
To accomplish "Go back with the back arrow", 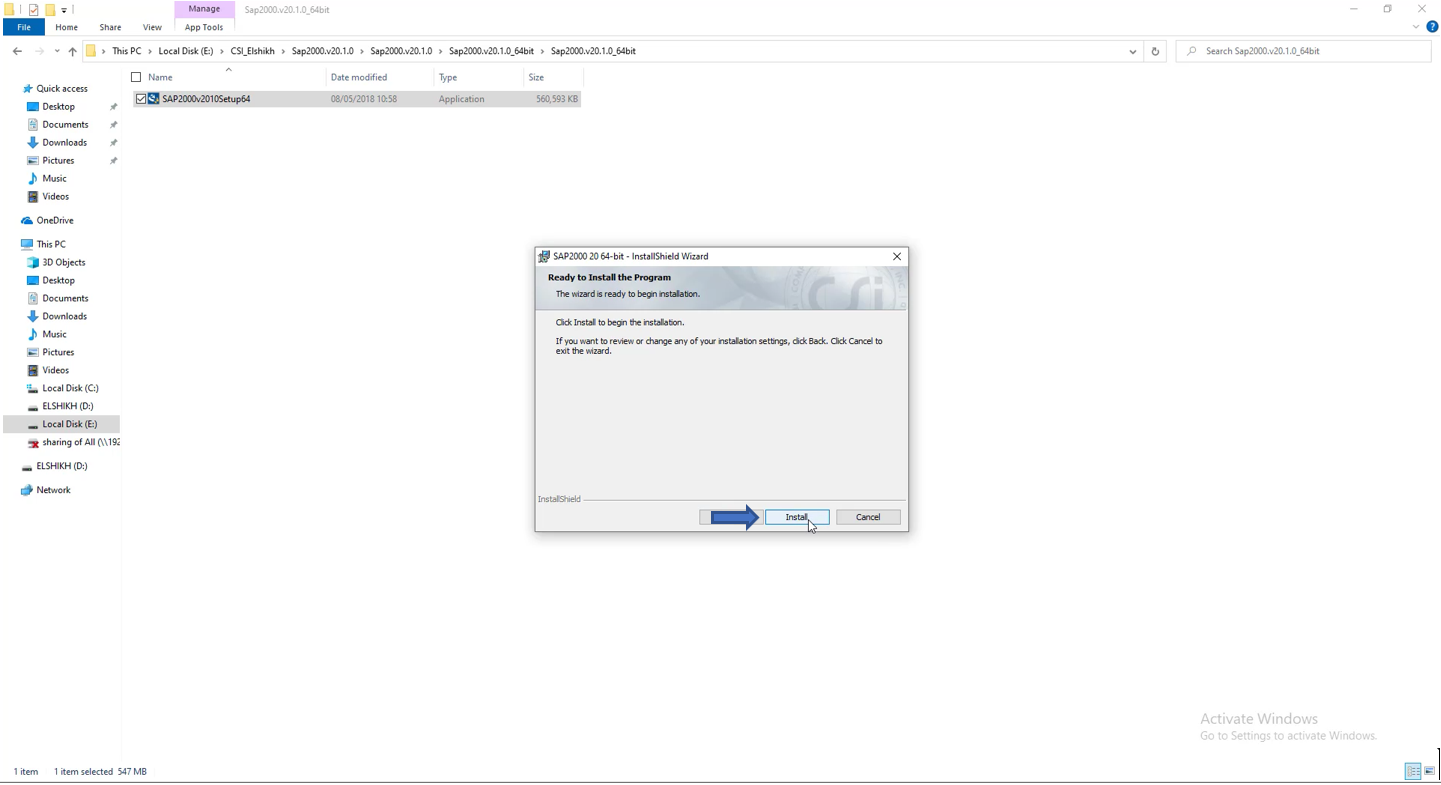I will (x=17, y=51).
